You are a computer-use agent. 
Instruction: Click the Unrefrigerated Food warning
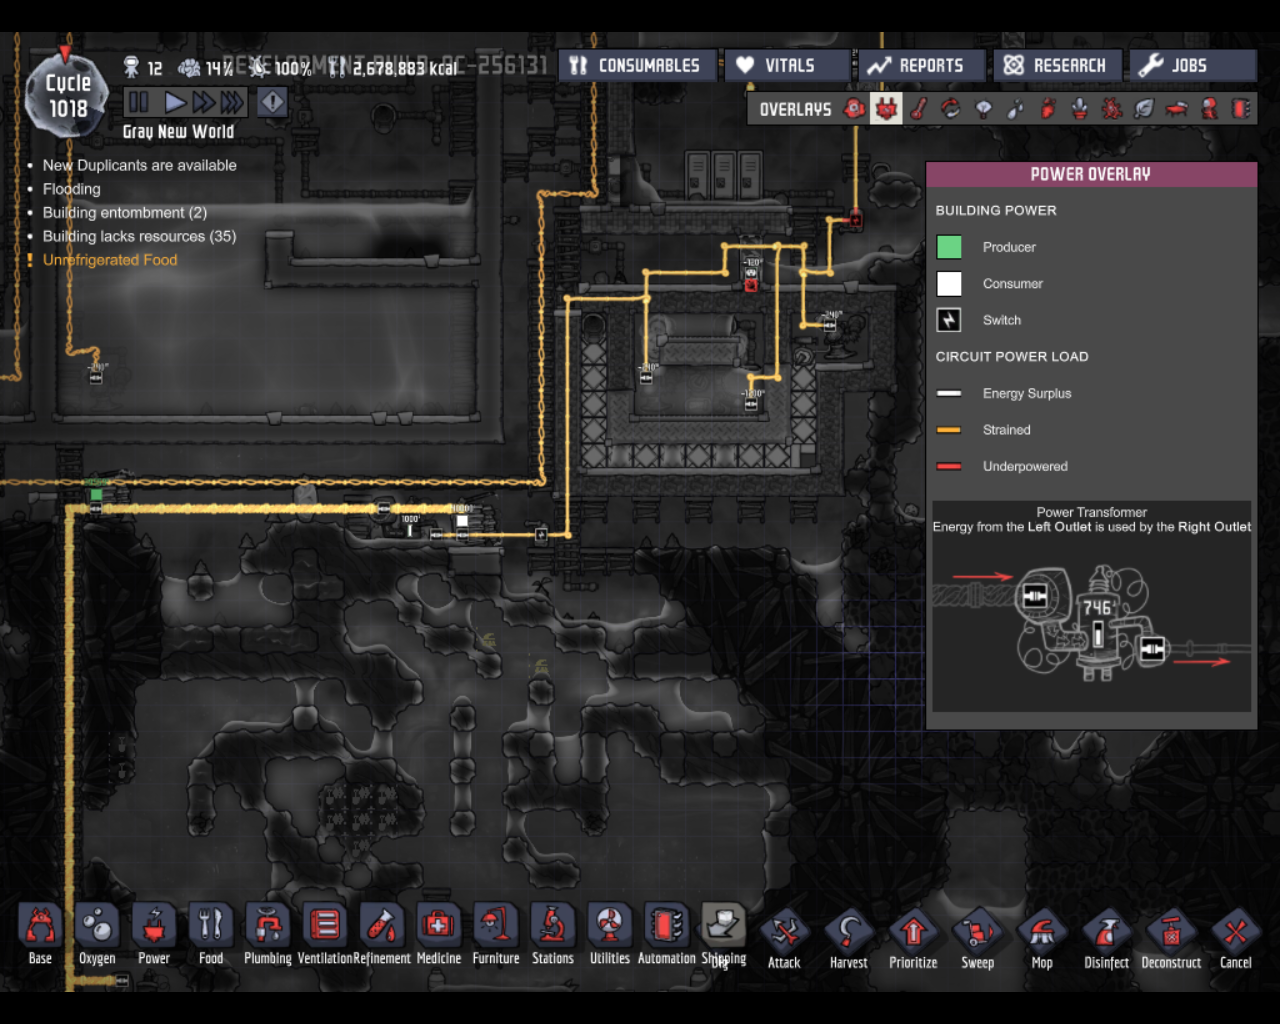pos(110,260)
